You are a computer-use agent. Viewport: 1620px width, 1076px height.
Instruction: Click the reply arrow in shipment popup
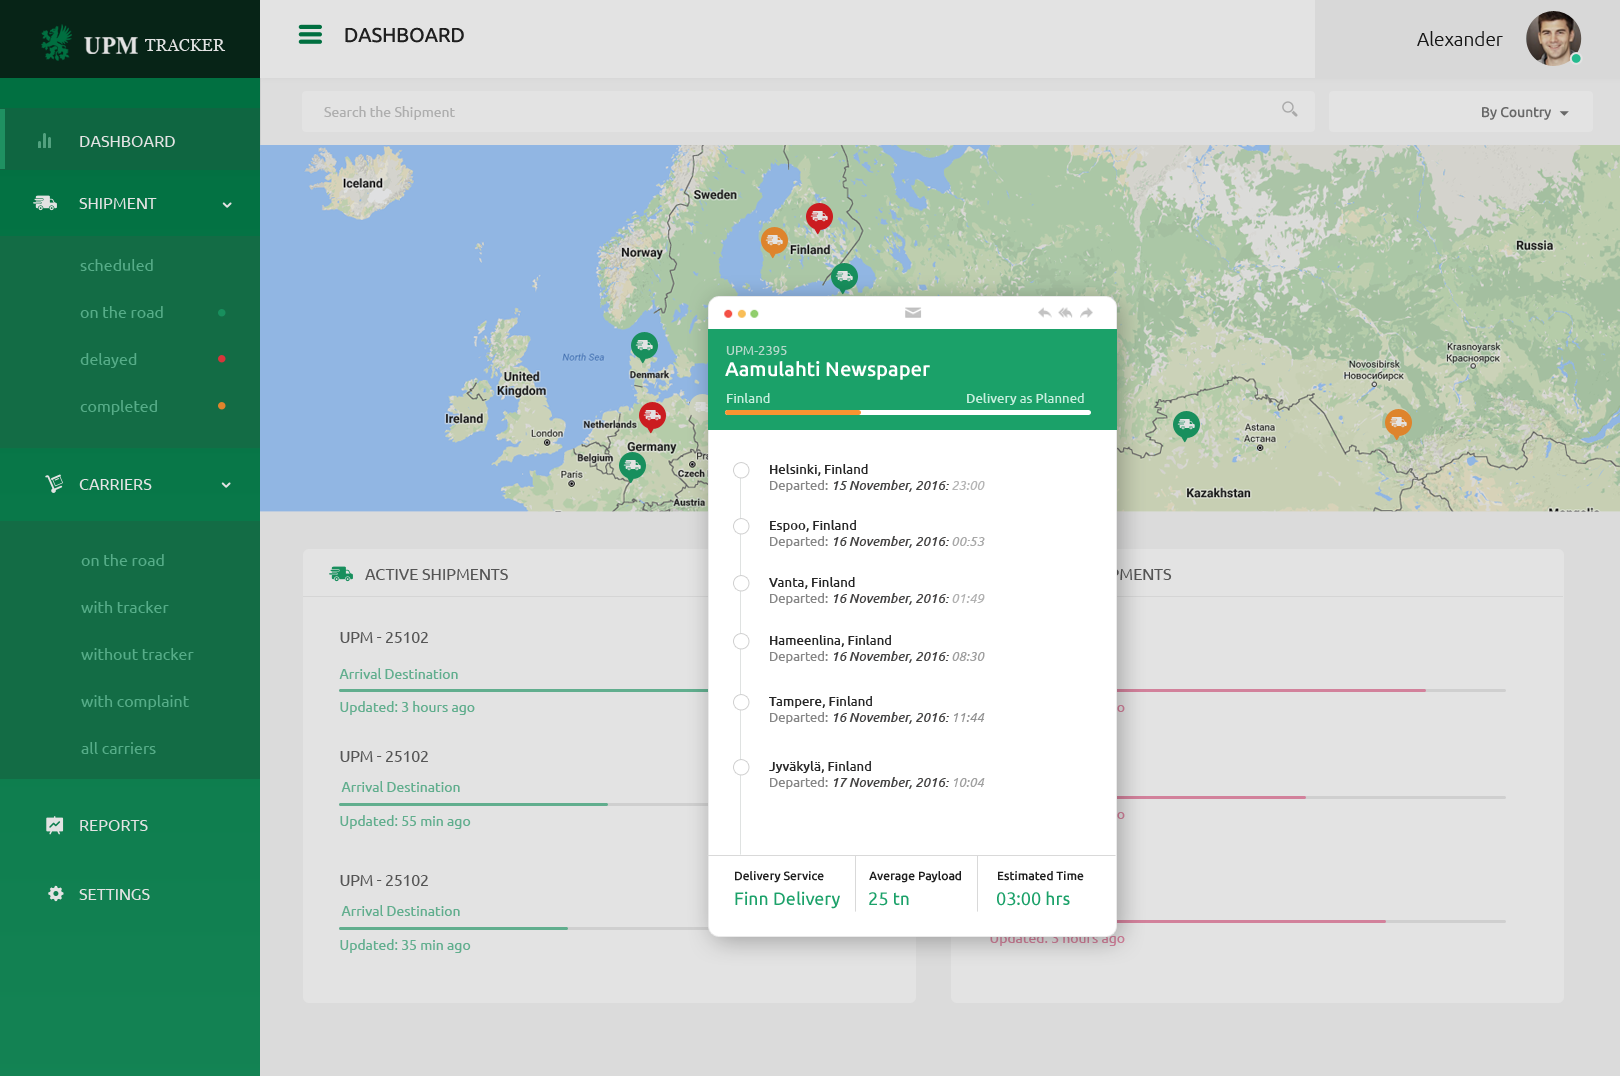point(1044,313)
